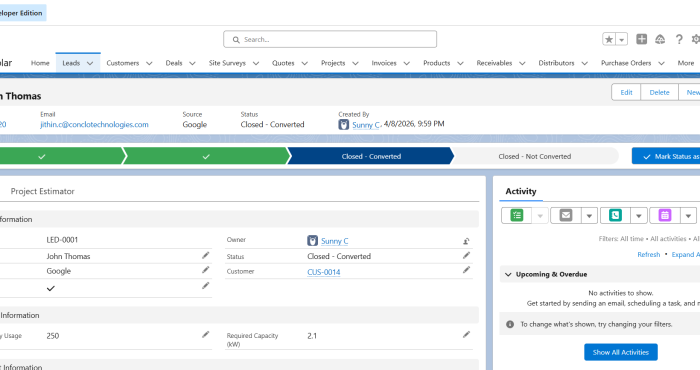Open the dropdown beside New Event icon
Image resolution: width=700 pixels, height=370 pixels.
pos(688,216)
